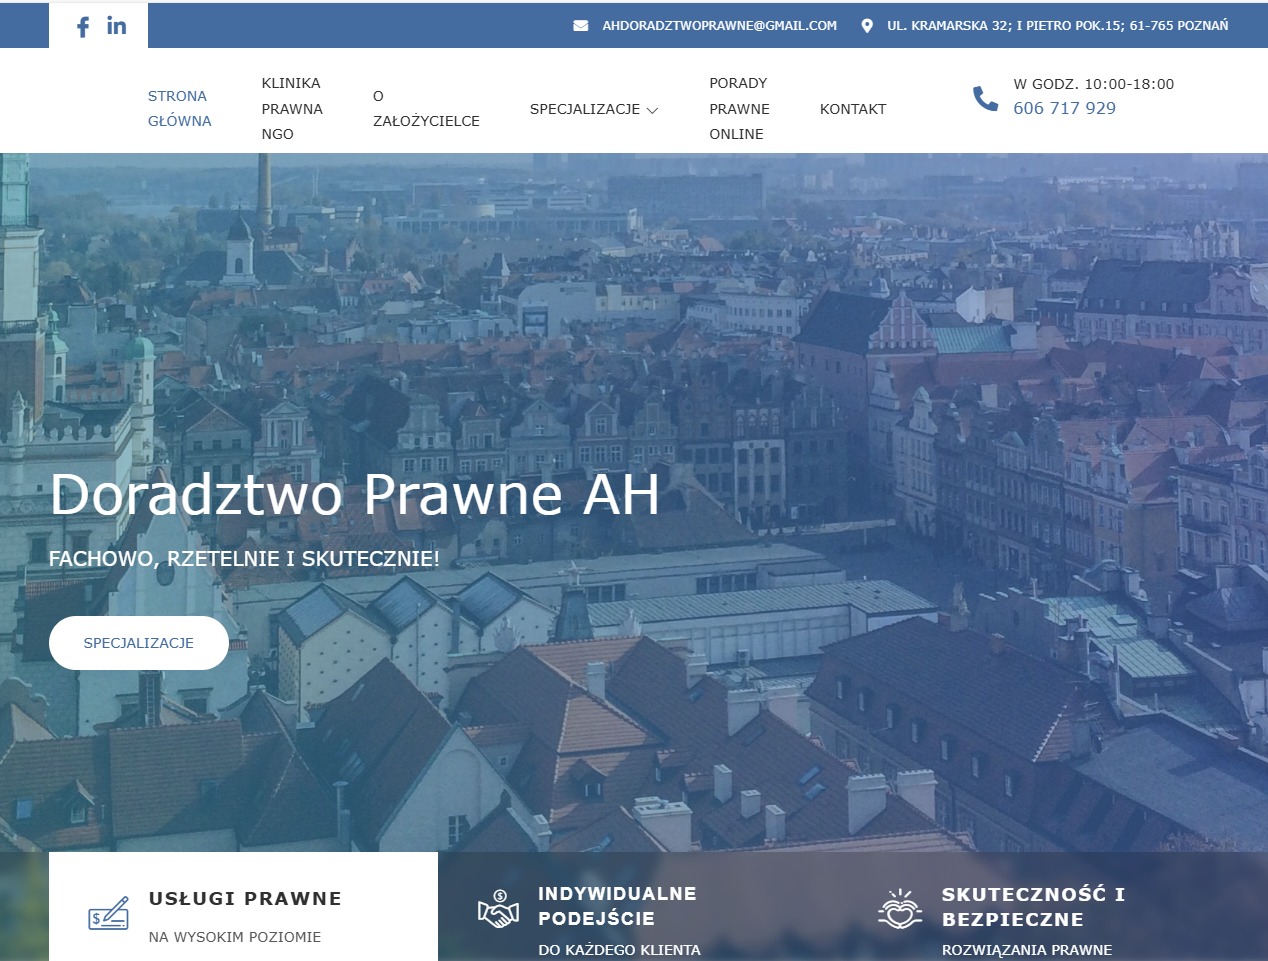1268x961 pixels.
Task: Click the envelope icon in the top bar
Action: [581, 25]
